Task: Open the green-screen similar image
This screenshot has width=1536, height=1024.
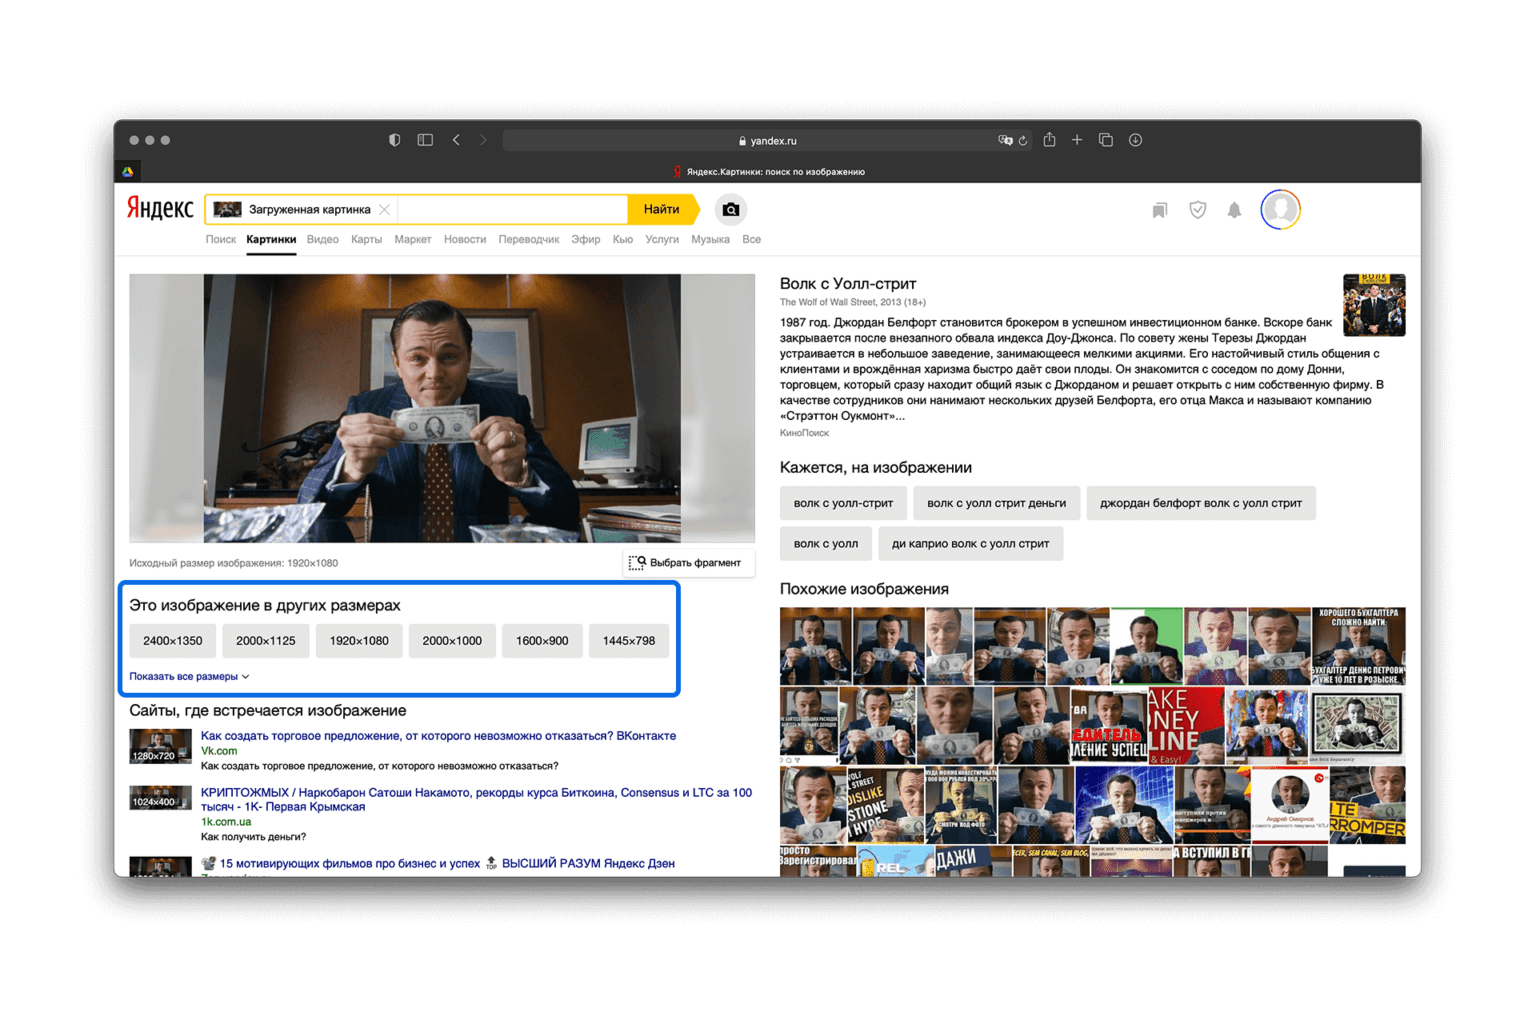Action: [x=1147, y=646]
